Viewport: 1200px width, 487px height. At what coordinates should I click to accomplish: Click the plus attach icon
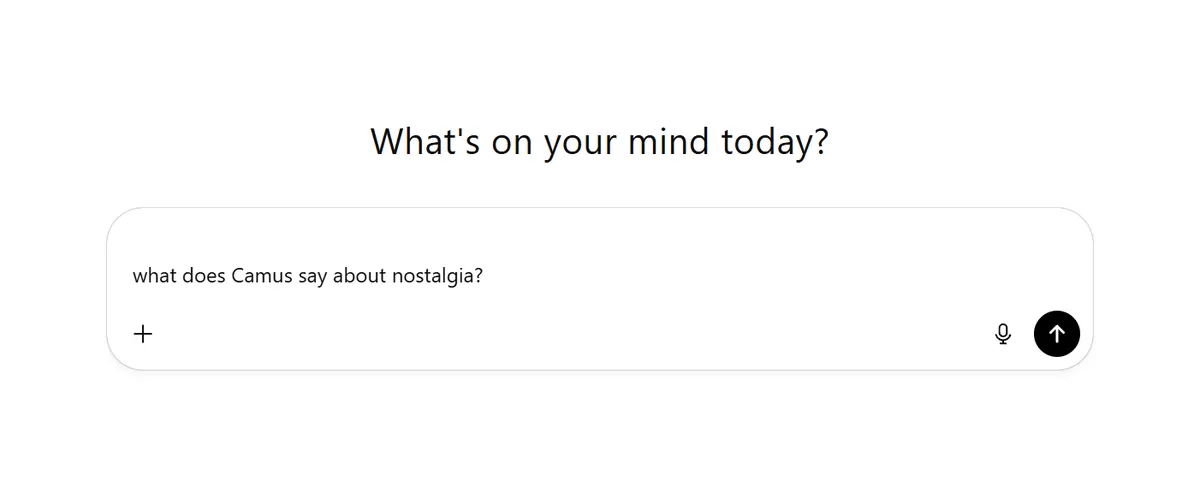[143, 334]
